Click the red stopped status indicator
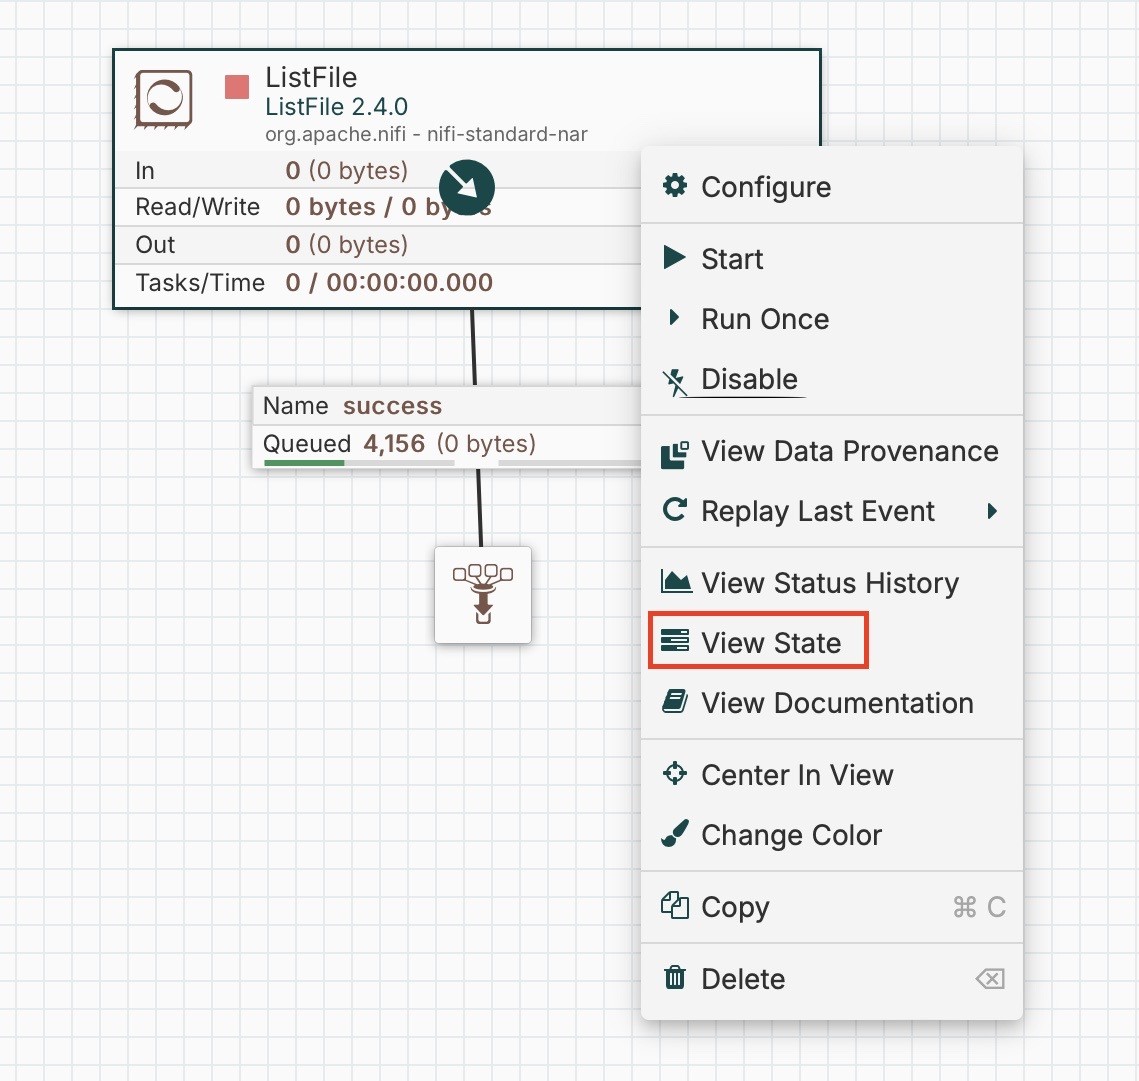1139x1081 pixels. pyautogui.click(x=237, y=86)
